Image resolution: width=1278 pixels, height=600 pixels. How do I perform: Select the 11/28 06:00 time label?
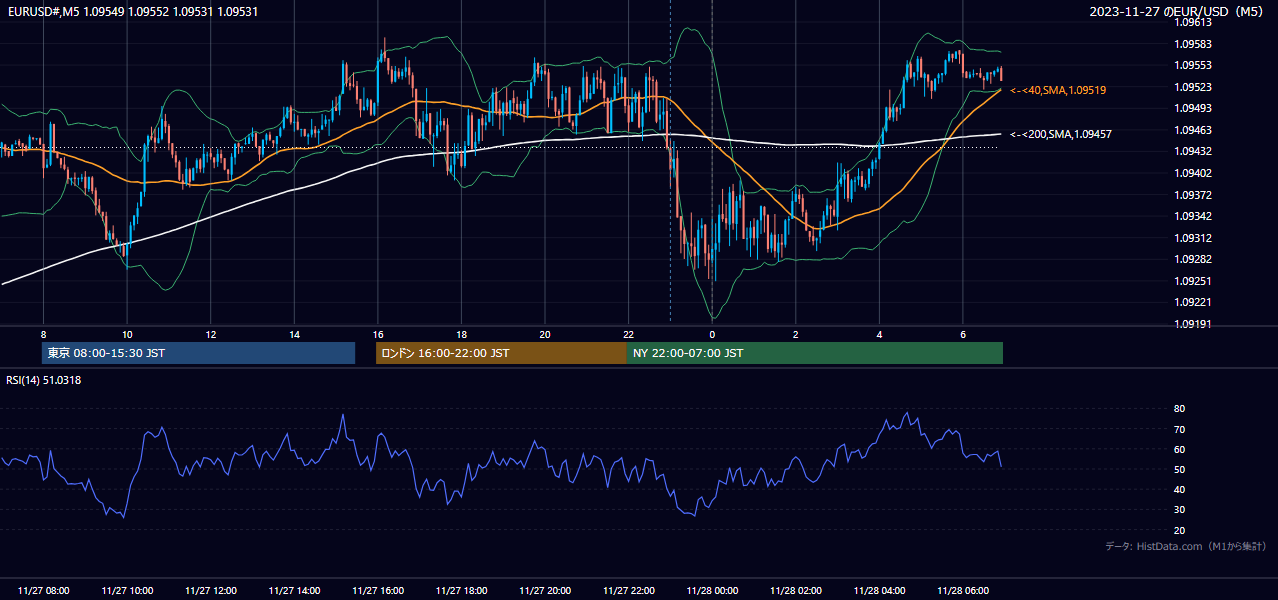(962, 591)
